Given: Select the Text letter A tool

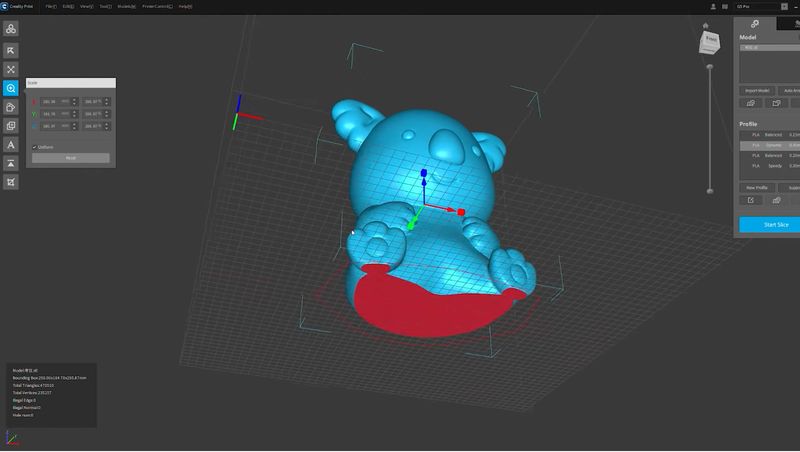Looking at the screenshot, I should click(x=11, y=145).
